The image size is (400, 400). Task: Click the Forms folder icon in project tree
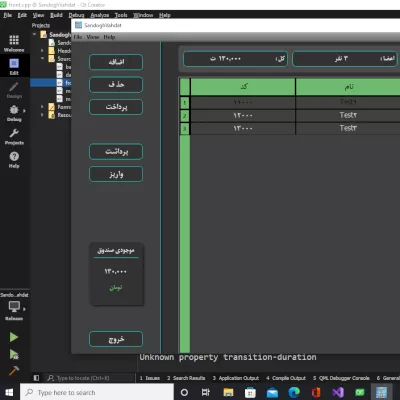[x=51, y=107]
